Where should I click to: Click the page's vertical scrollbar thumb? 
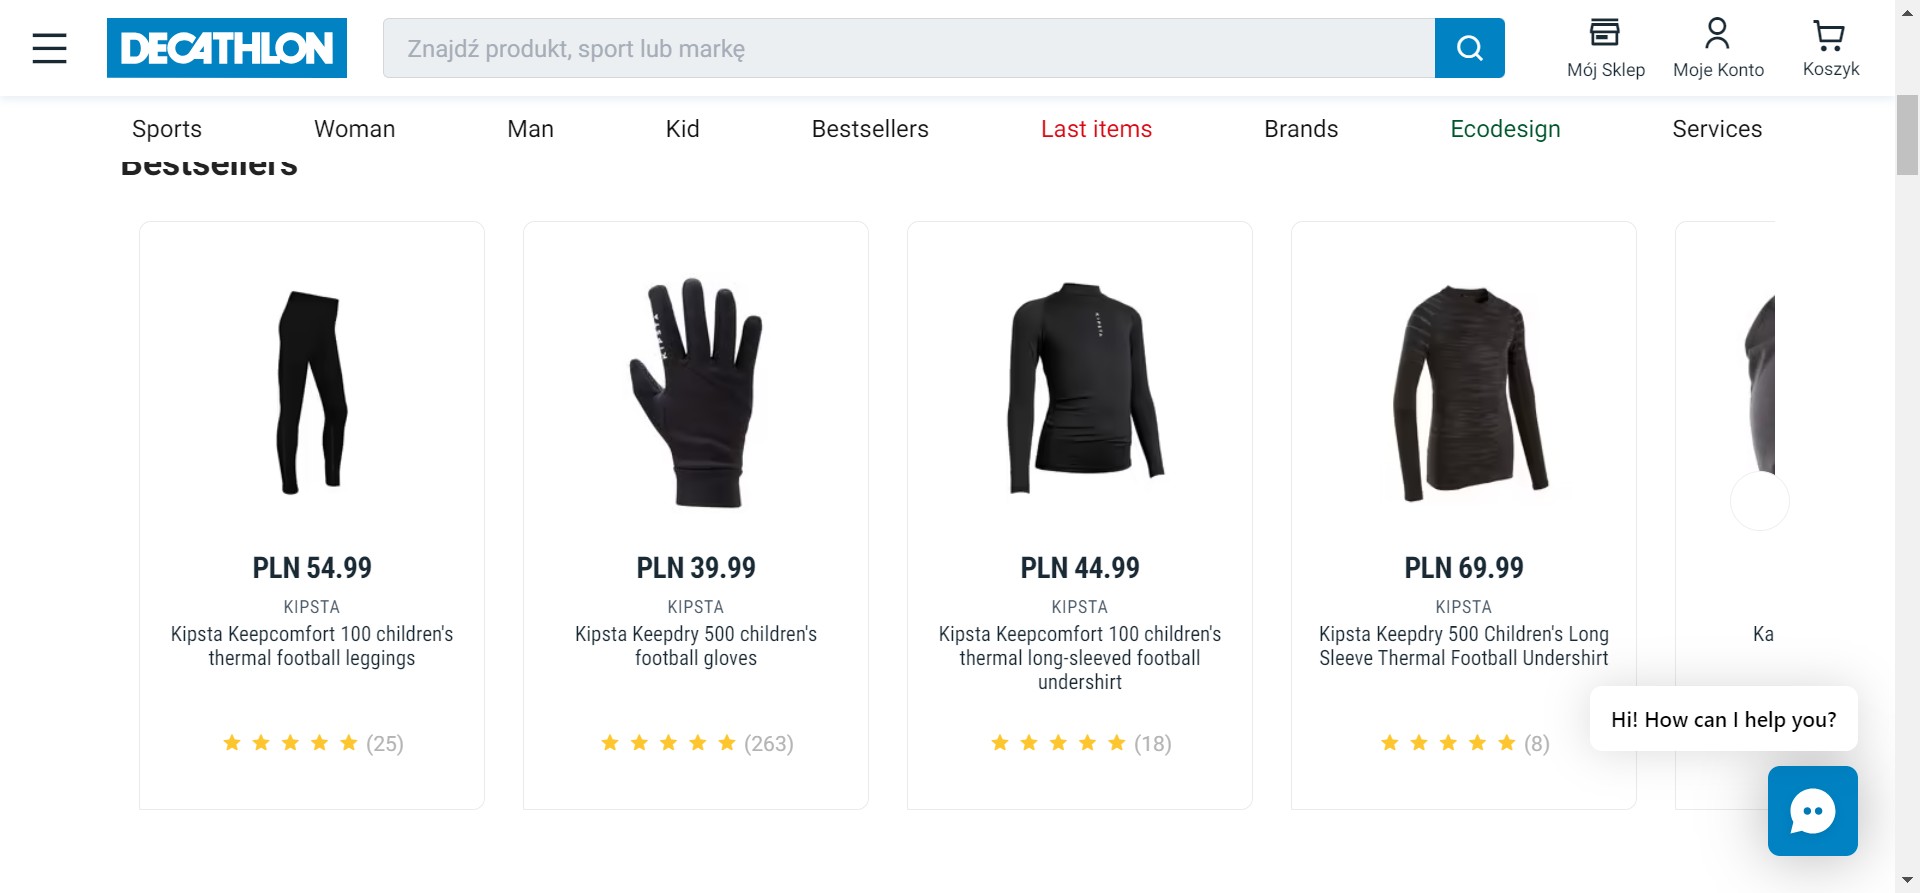[1907, 135]
